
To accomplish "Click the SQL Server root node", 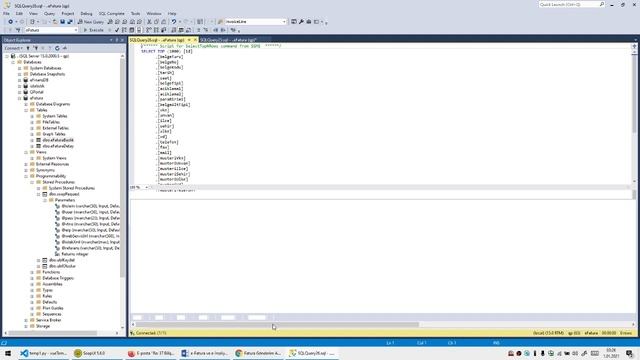I will coord(44,56).
